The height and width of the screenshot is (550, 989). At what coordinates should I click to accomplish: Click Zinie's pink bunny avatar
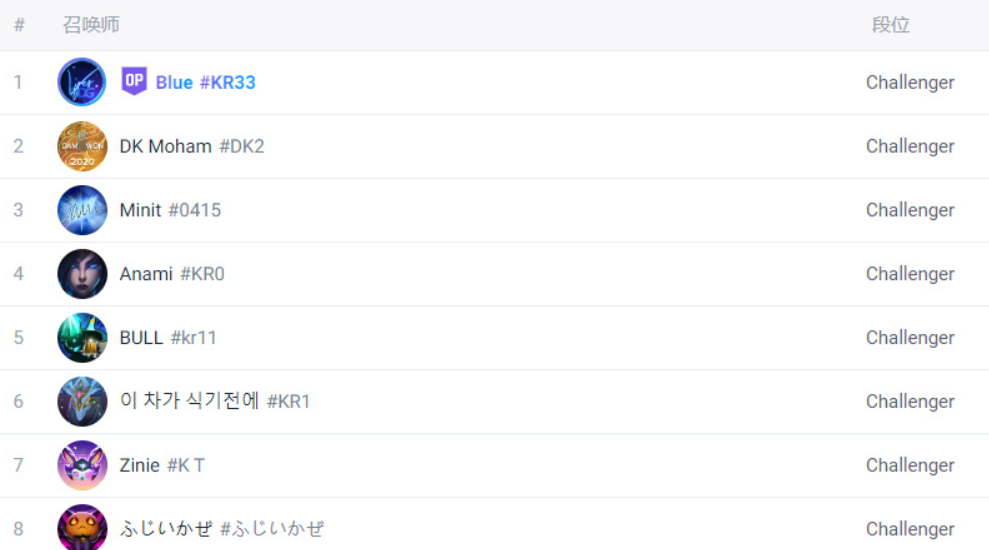click(x=82, y=464)
